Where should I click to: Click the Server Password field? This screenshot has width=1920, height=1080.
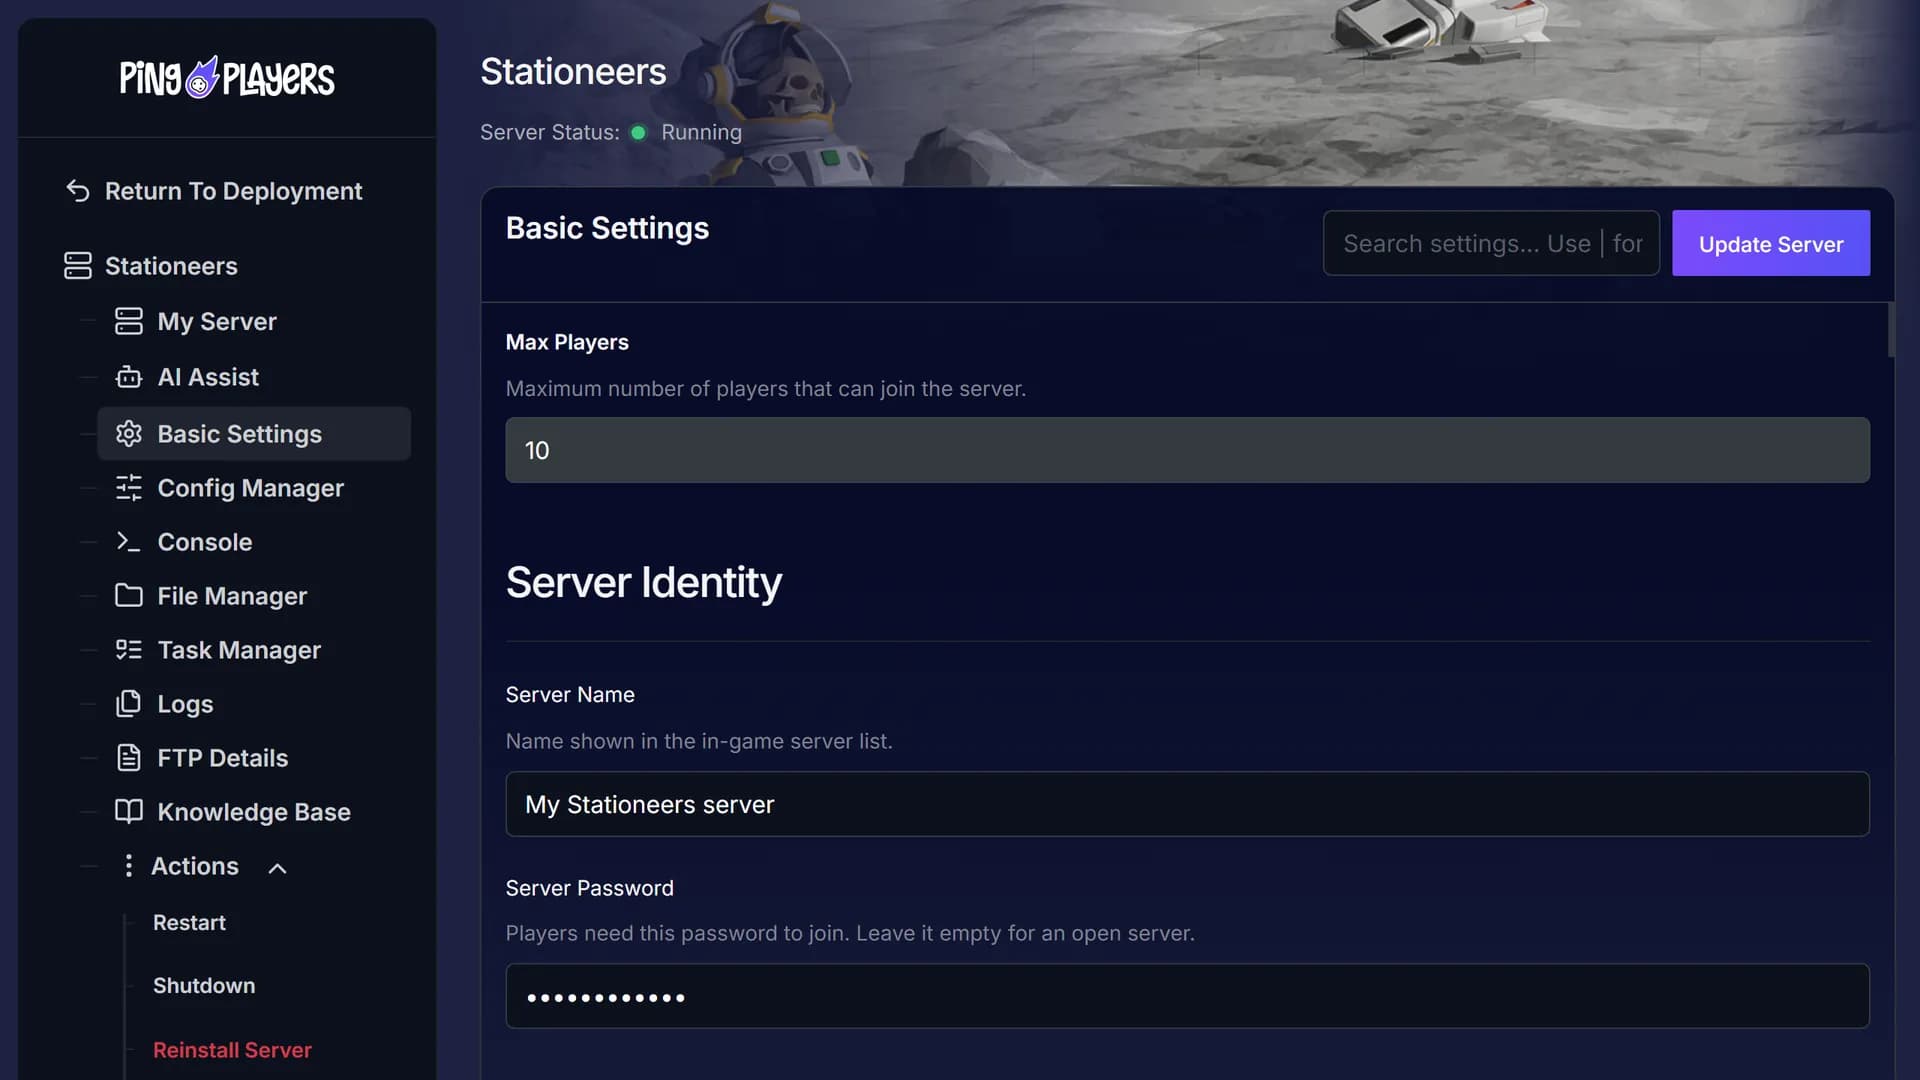click(x=1187, y=996)
